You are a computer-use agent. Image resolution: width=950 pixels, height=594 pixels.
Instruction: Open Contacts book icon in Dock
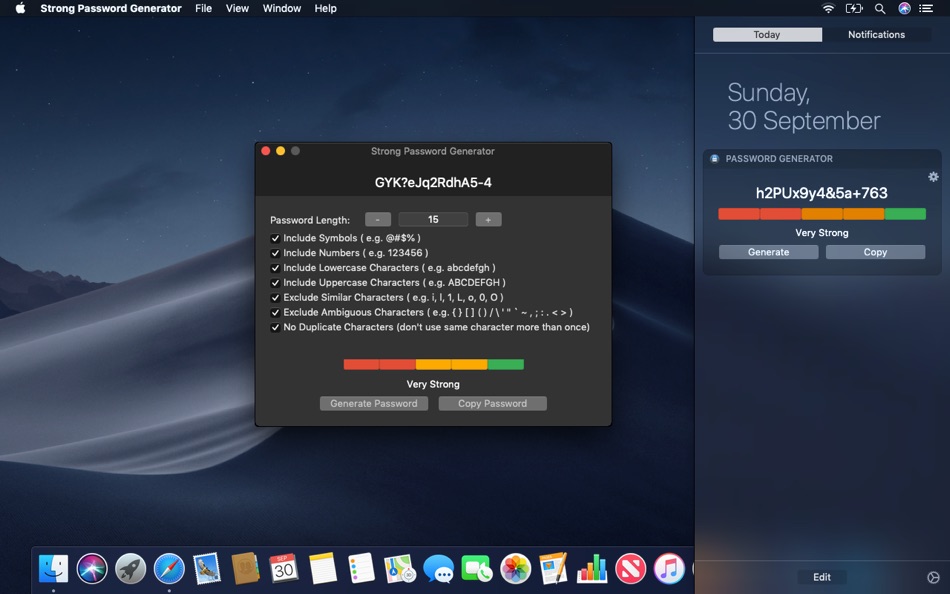coord(245,569)
